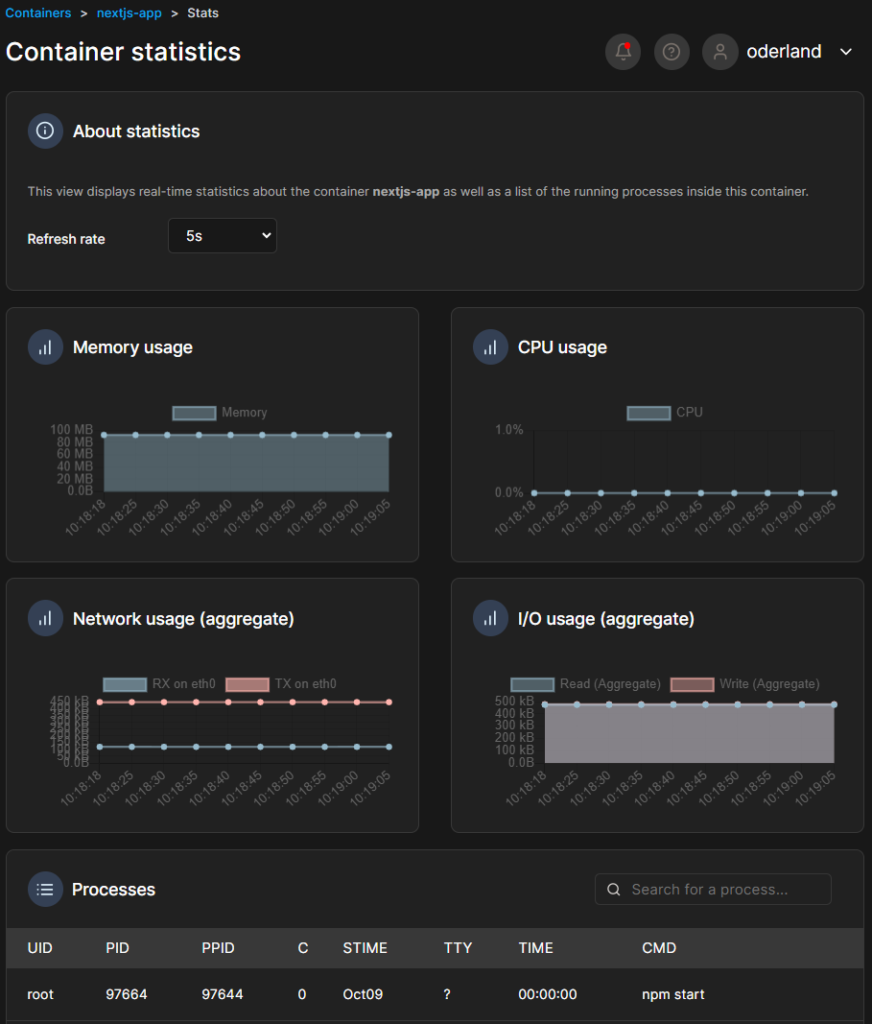
Task: Toggle TX on eth0 legend swatch
Action: [x=247, y=684]
